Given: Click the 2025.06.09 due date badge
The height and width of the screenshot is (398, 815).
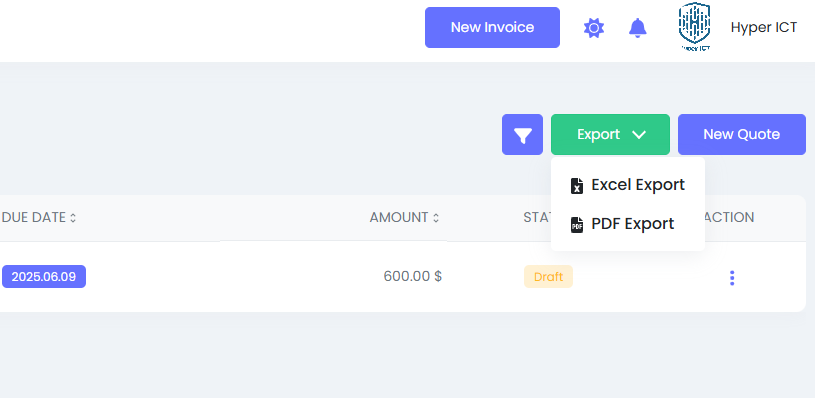Looking at the screenshot, I should pos(44,276).
